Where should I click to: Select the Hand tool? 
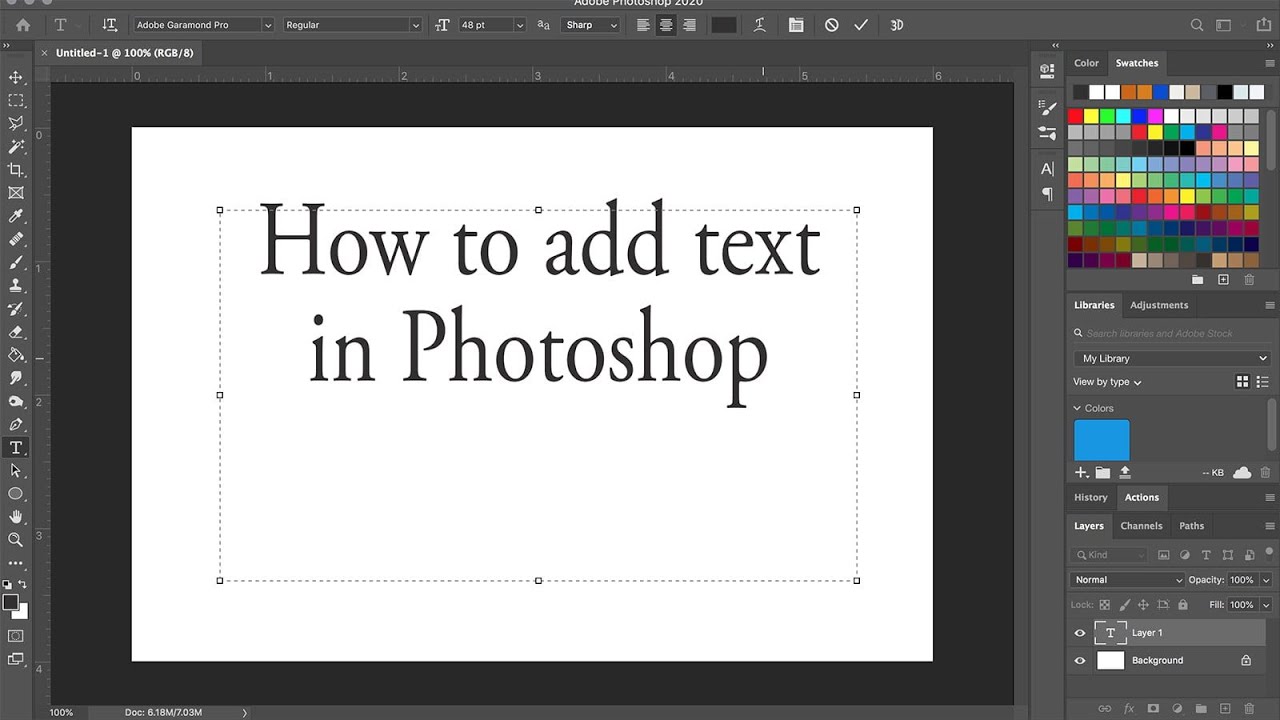[x=16, y=517]
